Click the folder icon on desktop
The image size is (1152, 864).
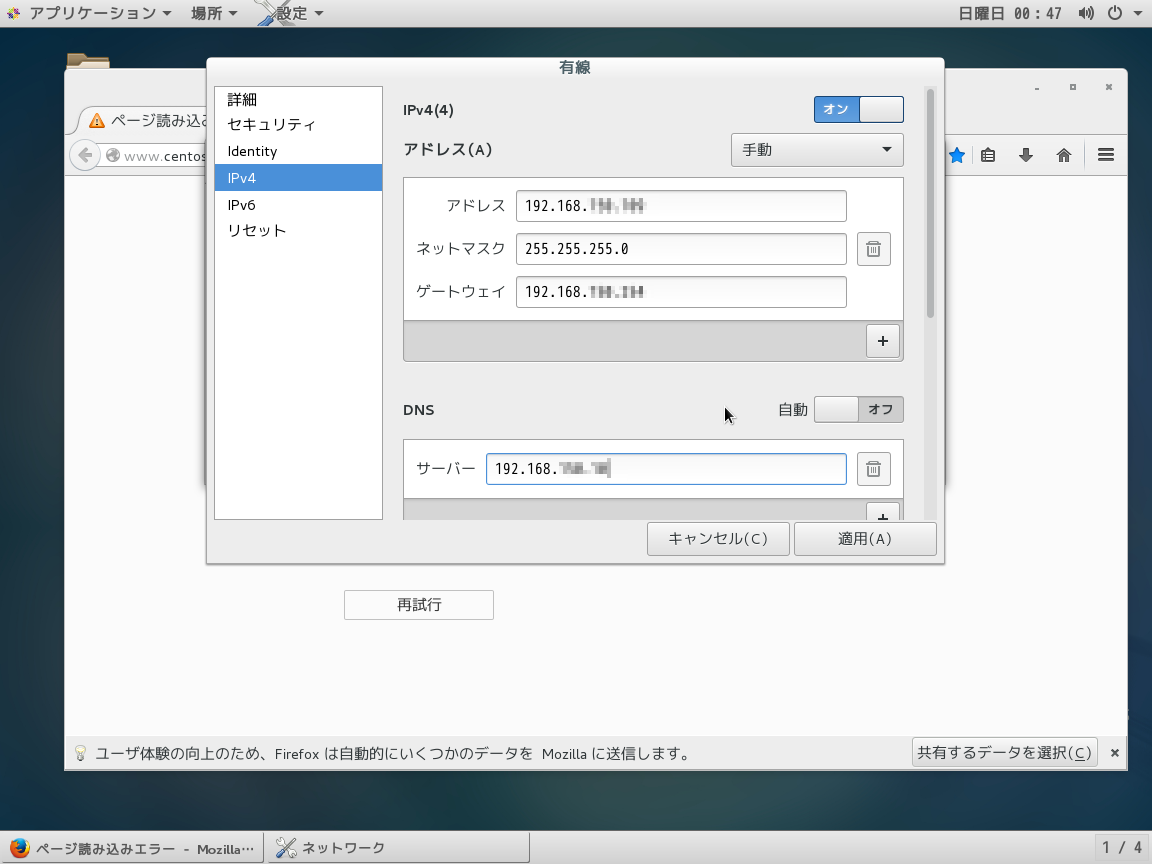tap(87, 61)
